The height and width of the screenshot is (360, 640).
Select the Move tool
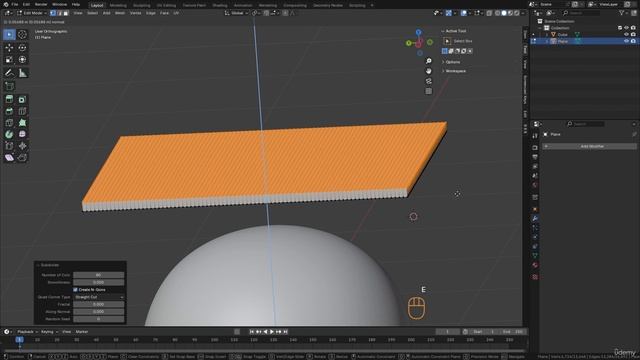tap(9, 48)
